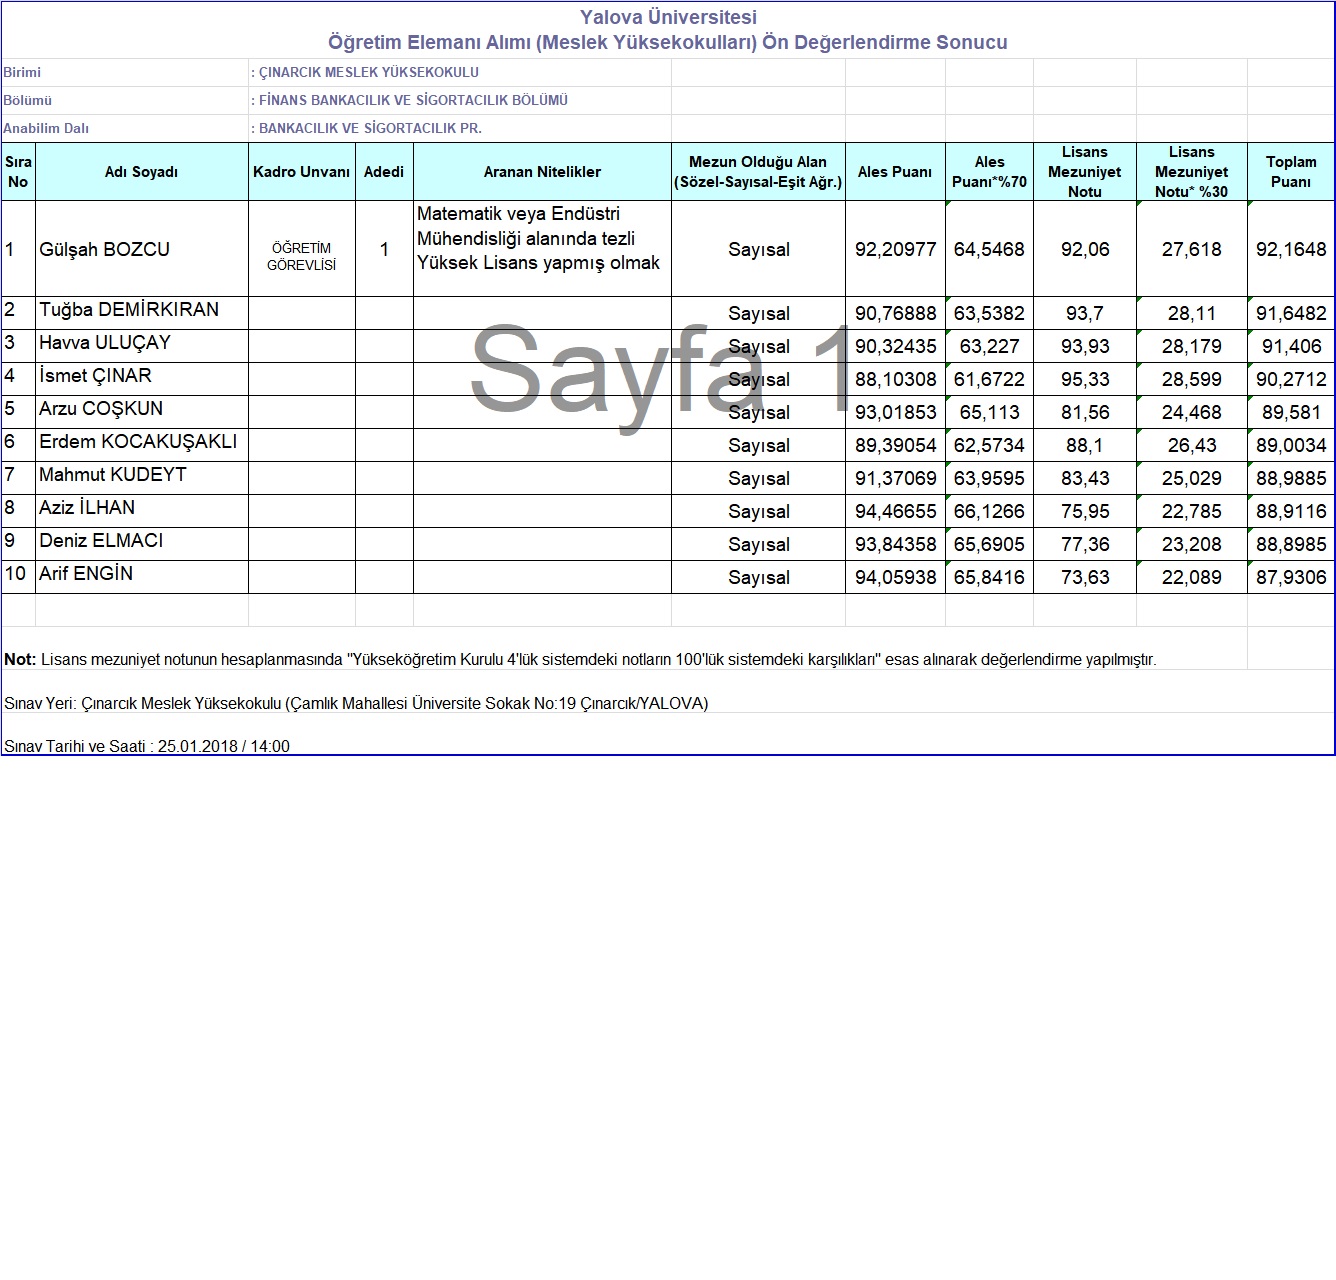Screen dimensions: 1336x1280
Task: Select graduation grade 92,06
Action: pos(1085,249)
